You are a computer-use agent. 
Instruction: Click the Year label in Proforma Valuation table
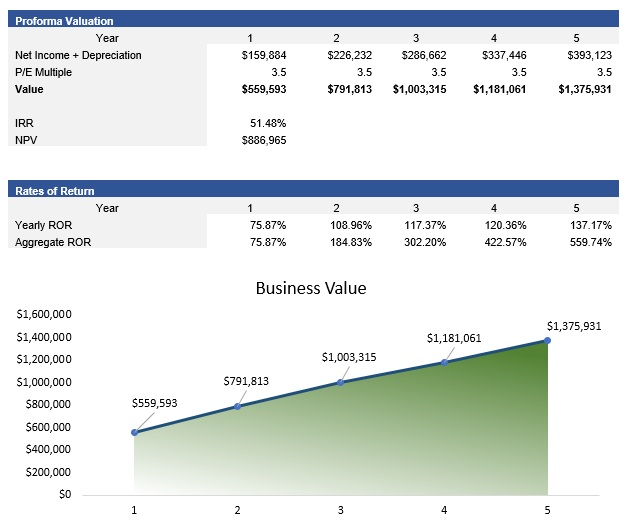pyautogui.click(x=107, y=38)
